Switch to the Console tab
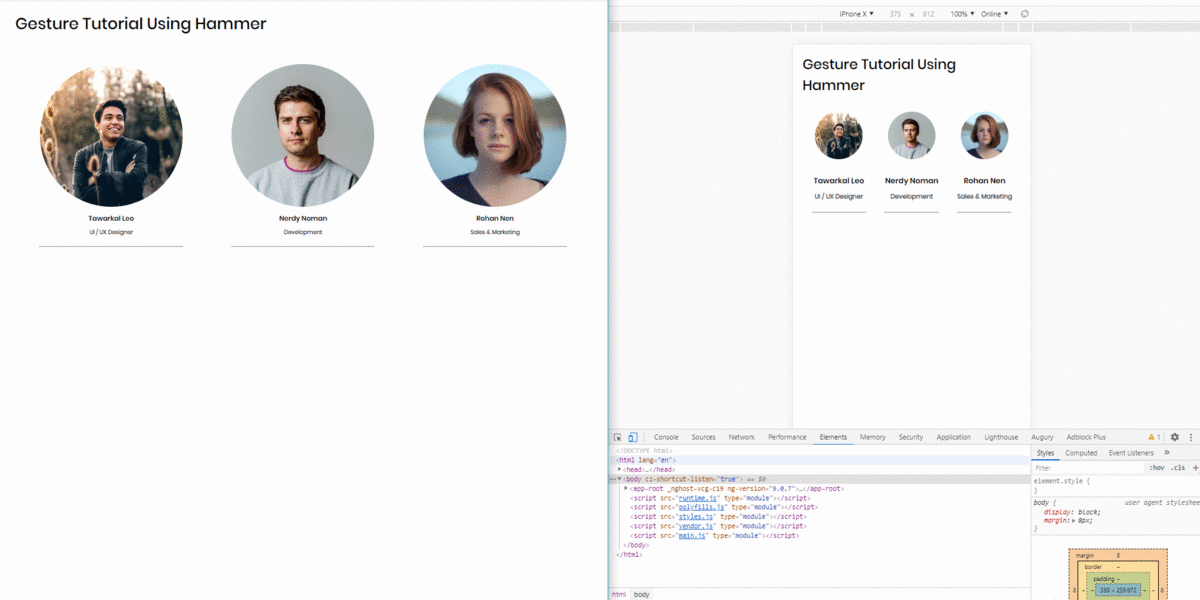 pos(666,437)
